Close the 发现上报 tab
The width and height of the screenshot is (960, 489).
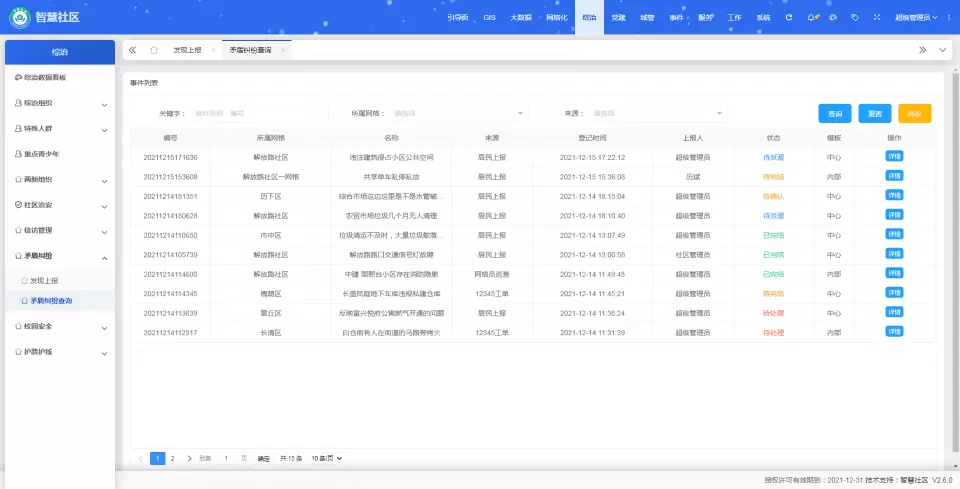click(x=213, y=49)
